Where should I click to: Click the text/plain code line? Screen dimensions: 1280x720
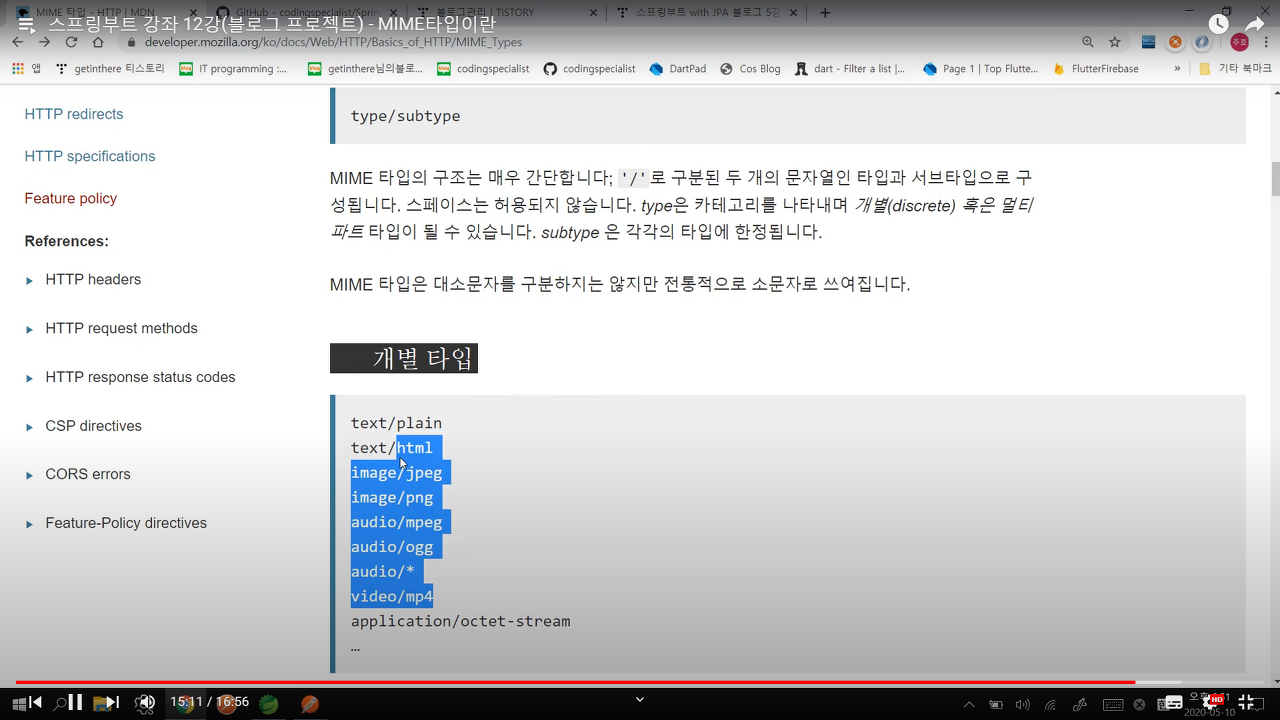click(396, 423)
